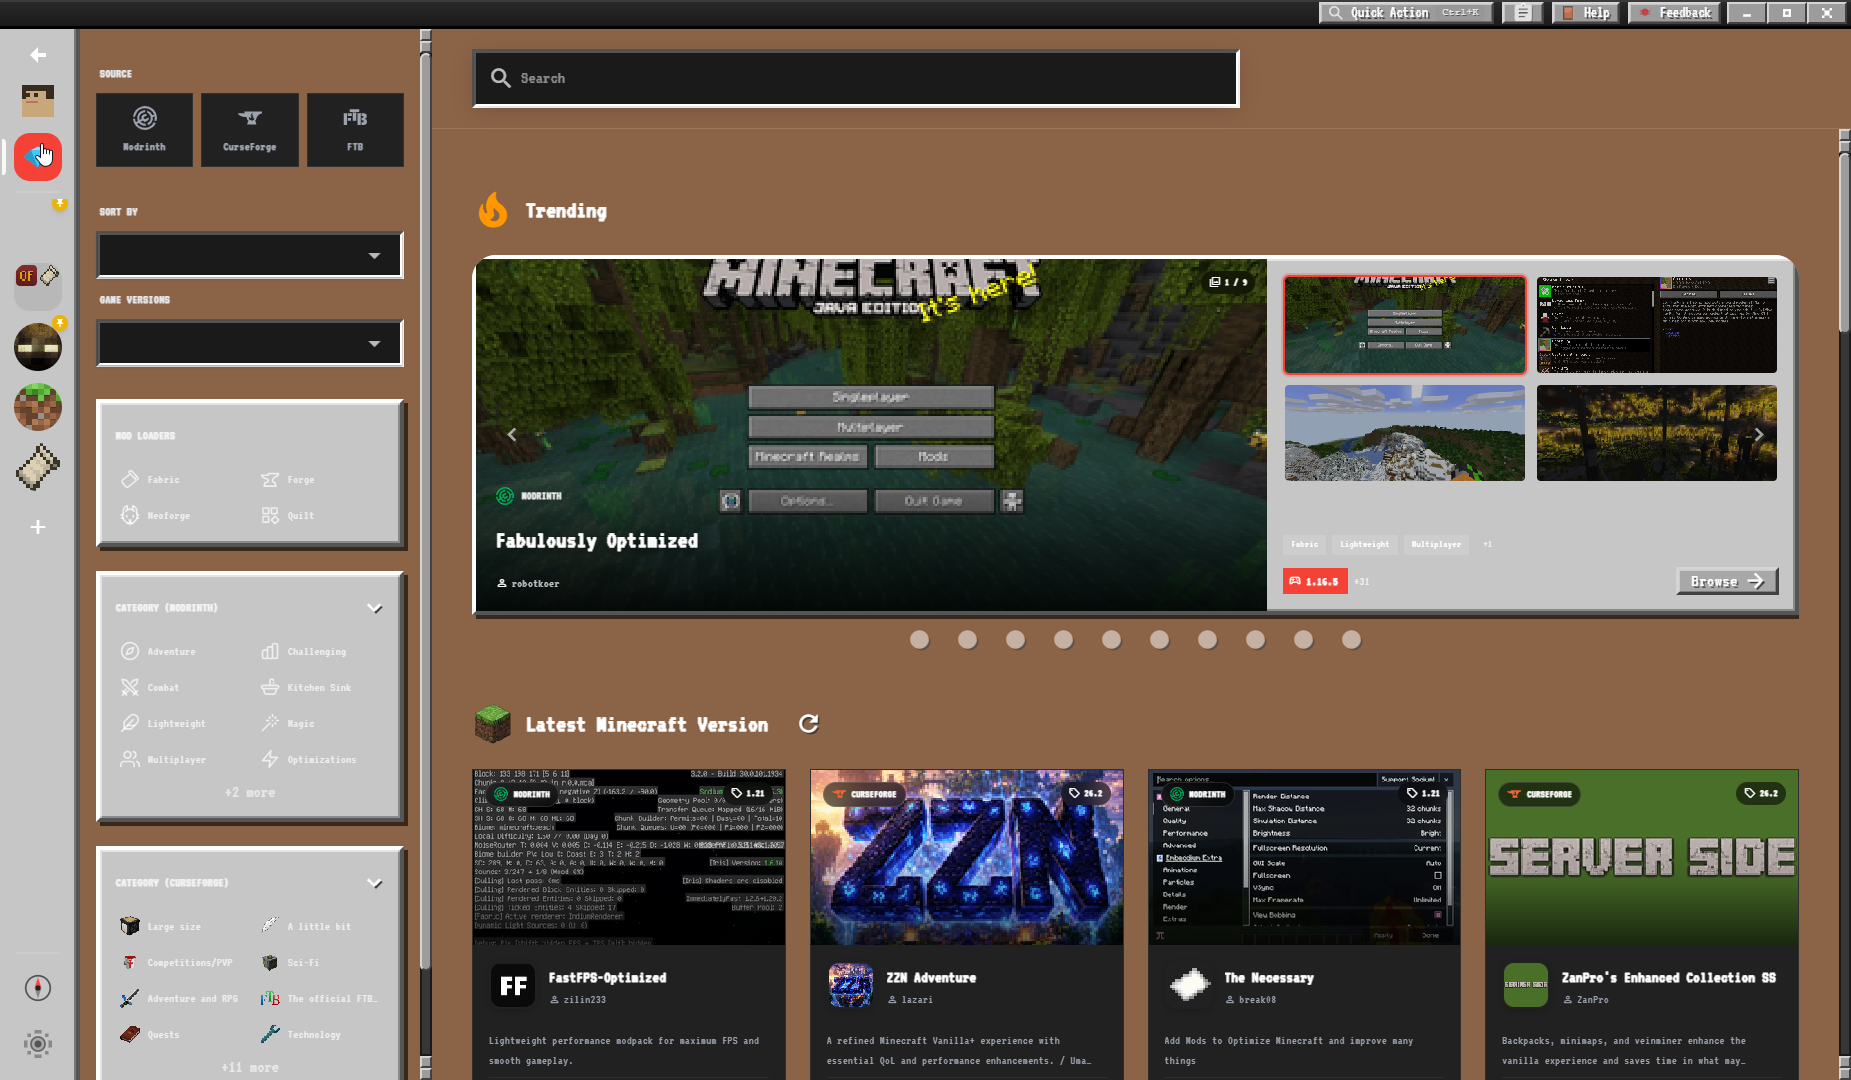Toggle the Kitchen Sink category filter
1851x1080 pixels.
[306, 688]
